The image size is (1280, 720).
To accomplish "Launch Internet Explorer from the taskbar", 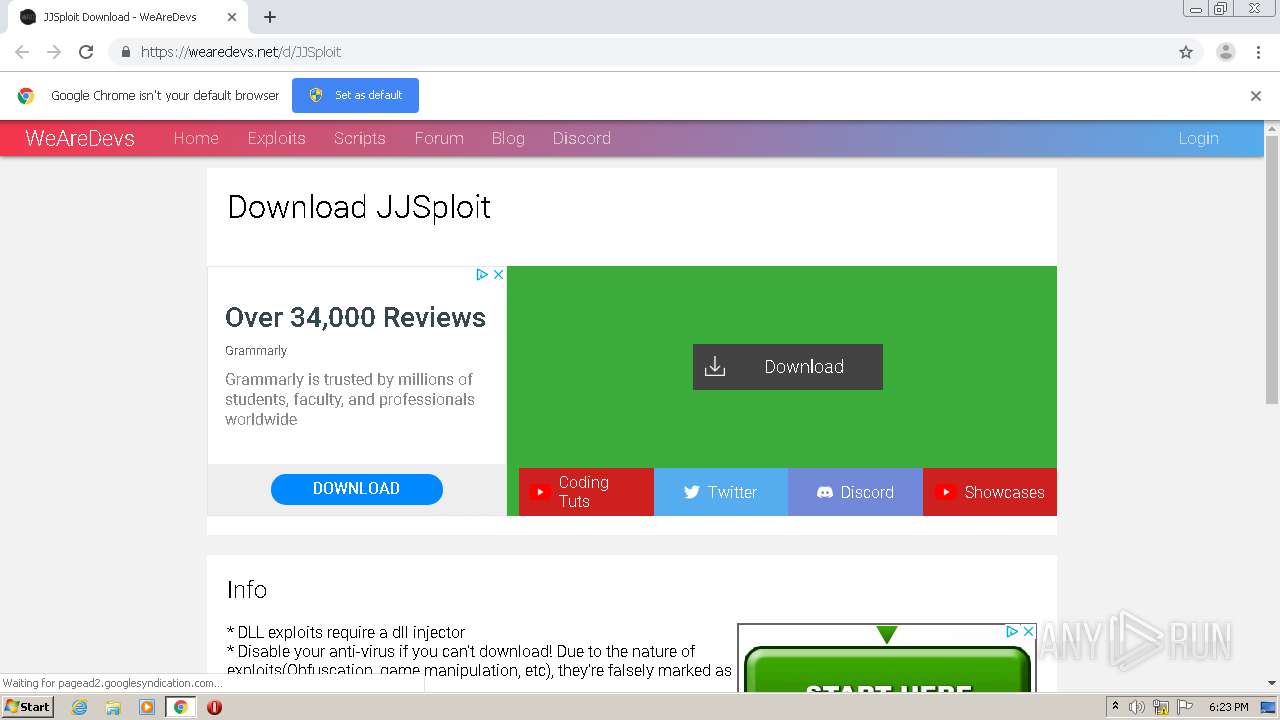I will tap(80, 707).
